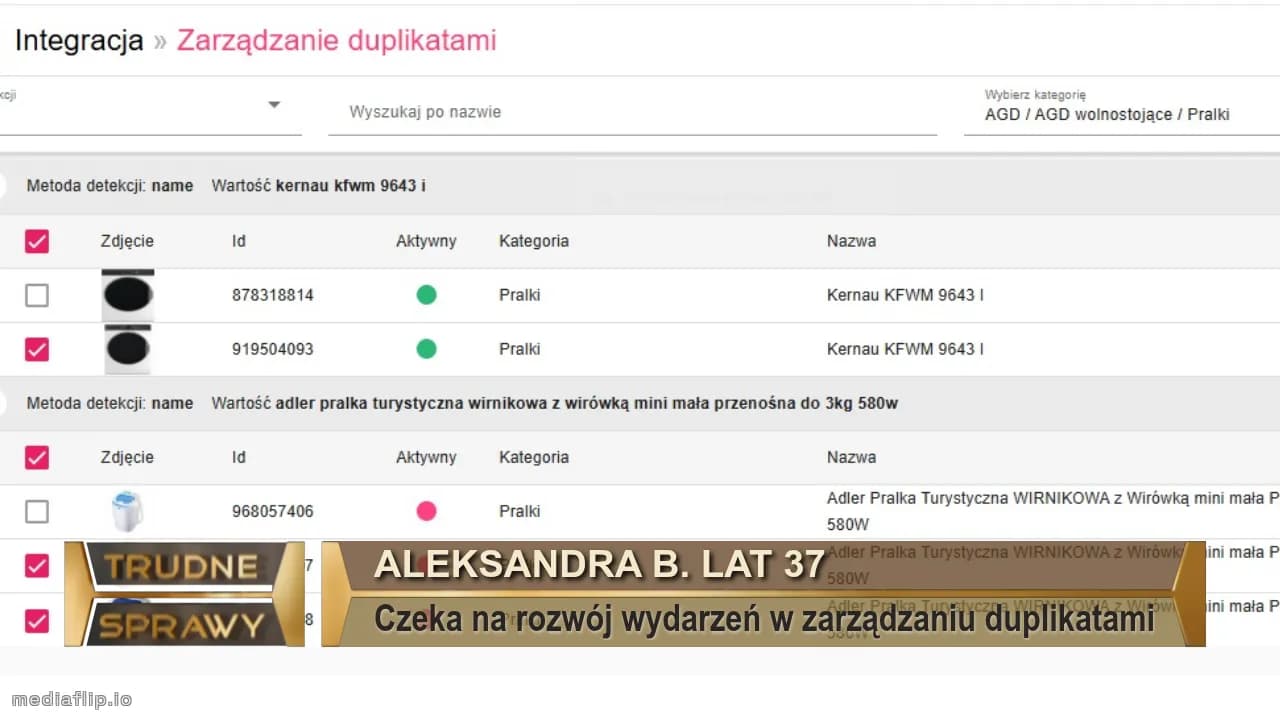This screenshot has width=1280, height=720.
Task: Select Id cell 919504093
Action: point(273,349)
